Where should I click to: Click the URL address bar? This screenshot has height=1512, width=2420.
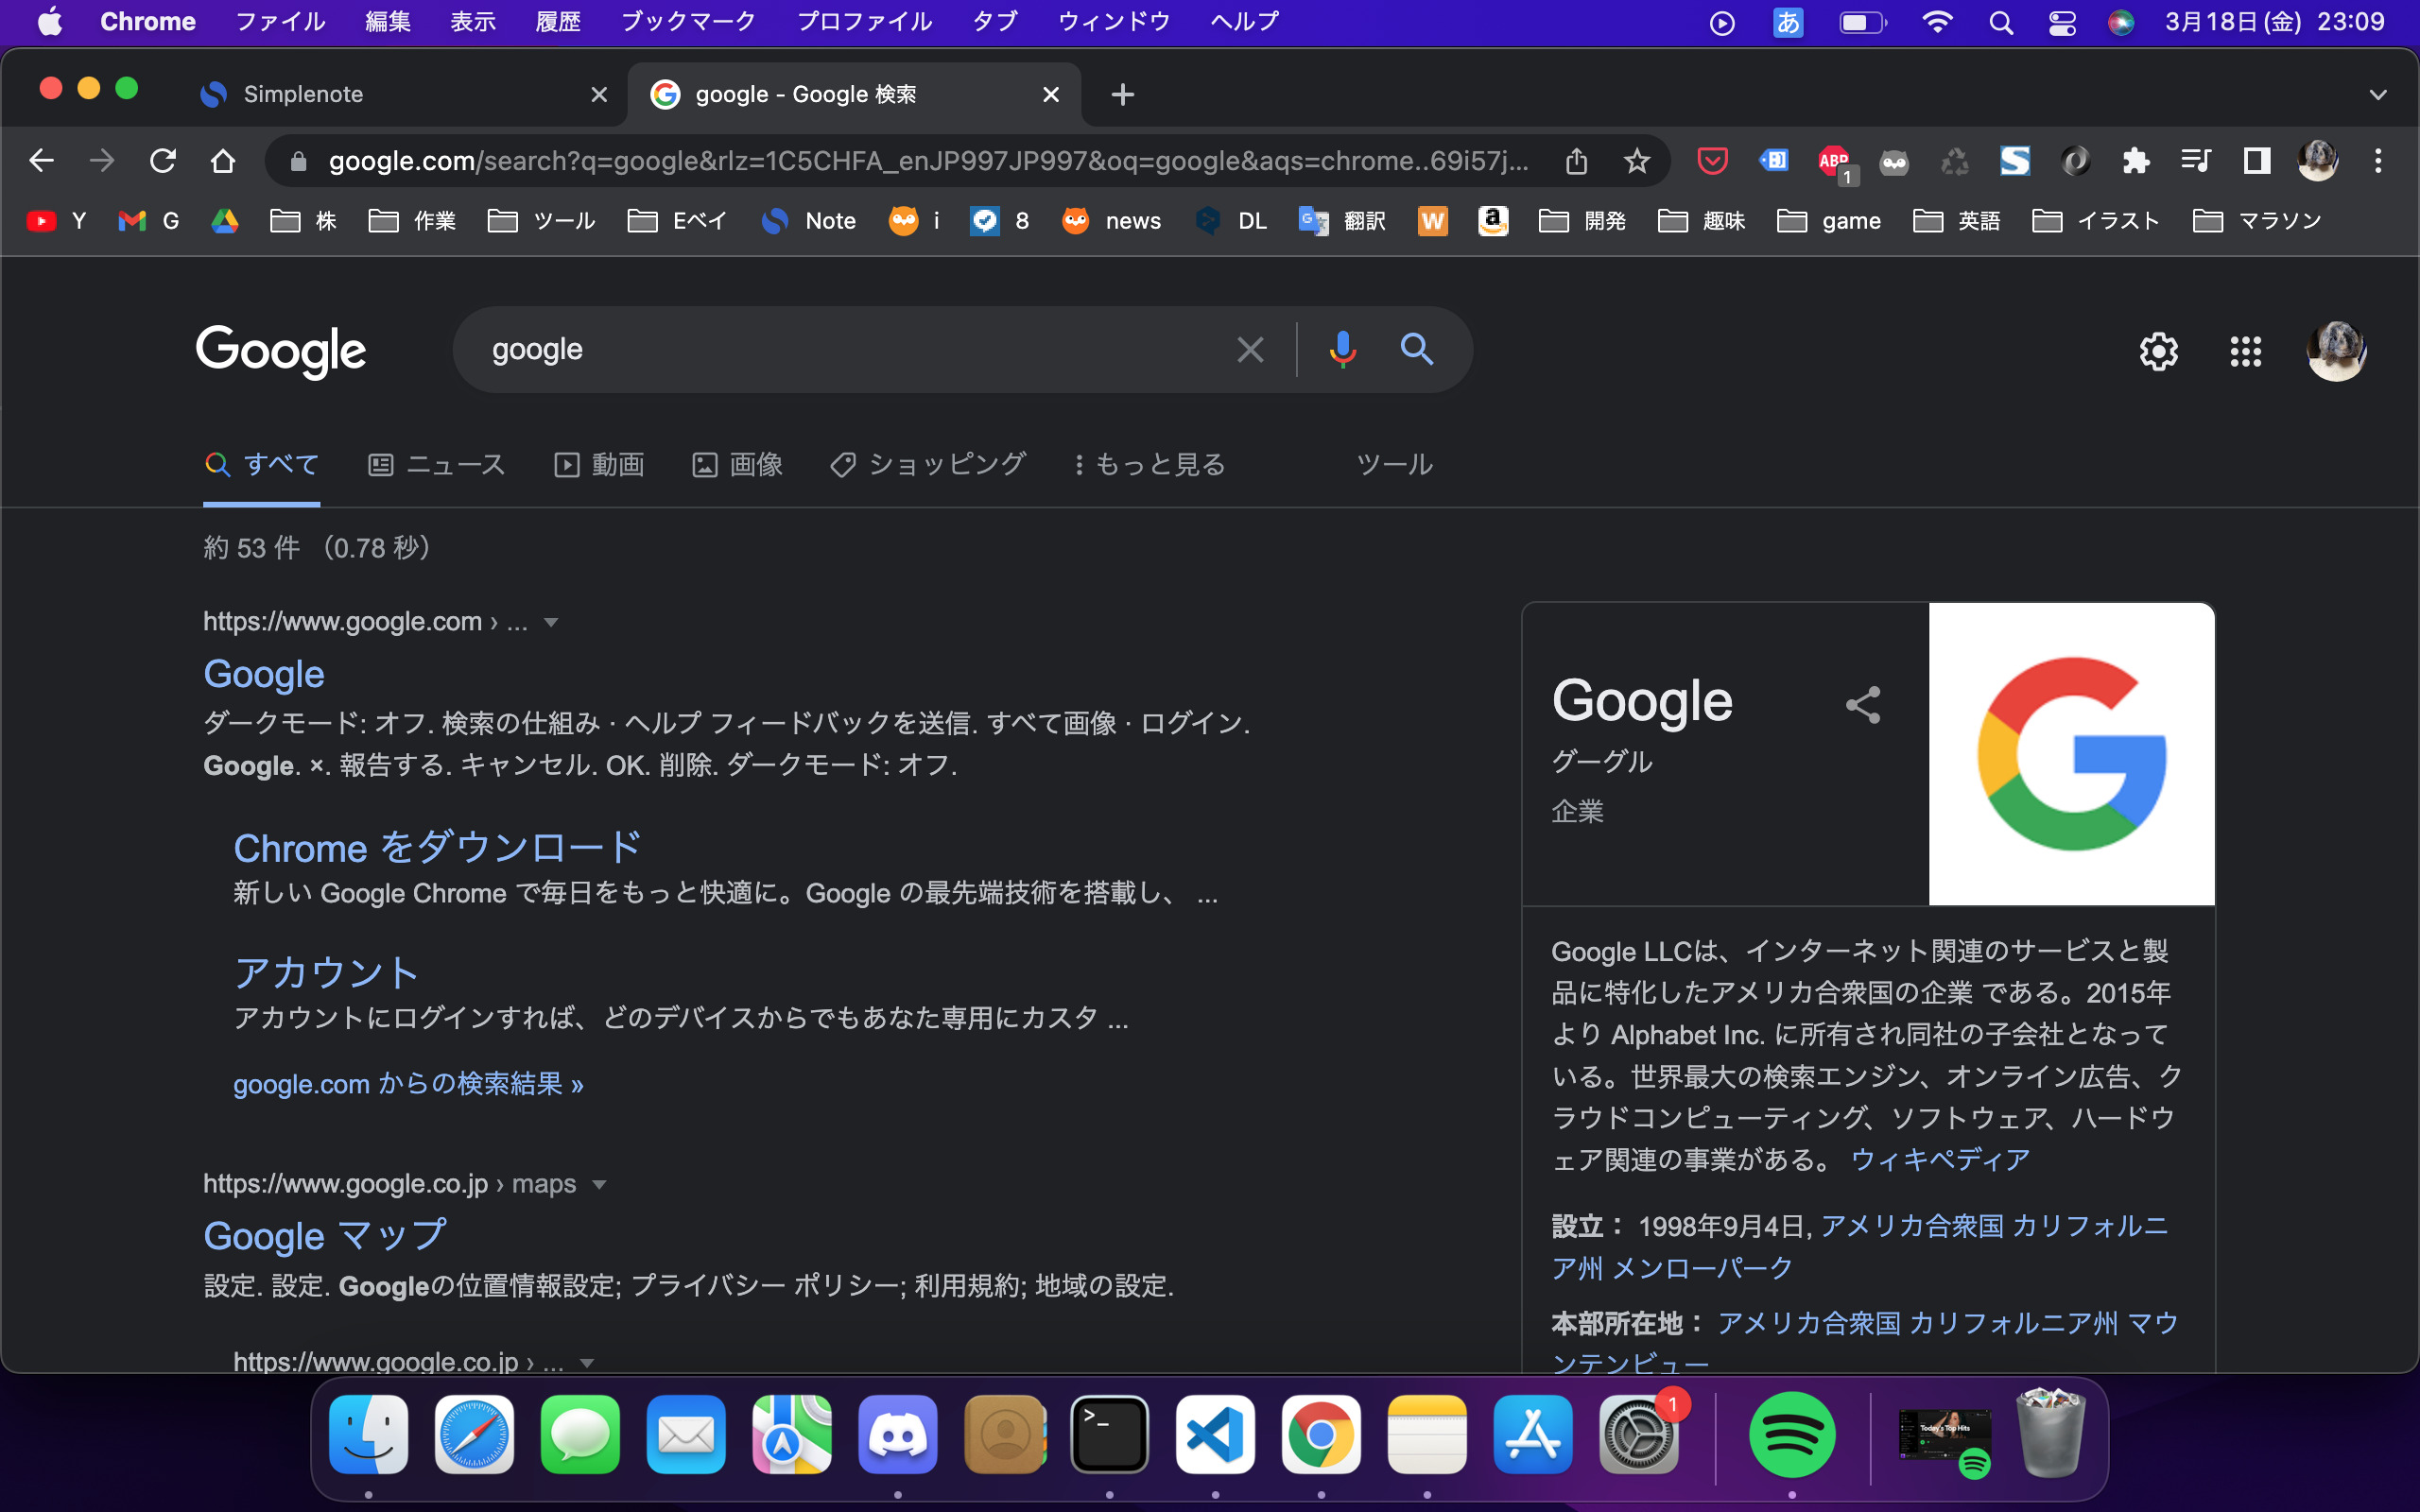(x=928, y=161)
